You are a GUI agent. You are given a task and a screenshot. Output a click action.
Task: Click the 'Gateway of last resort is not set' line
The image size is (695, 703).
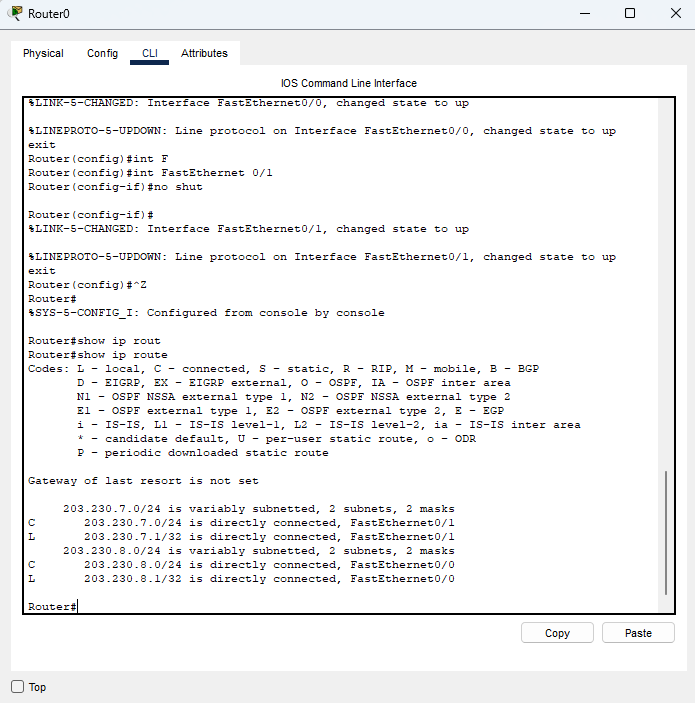point(143,481)
